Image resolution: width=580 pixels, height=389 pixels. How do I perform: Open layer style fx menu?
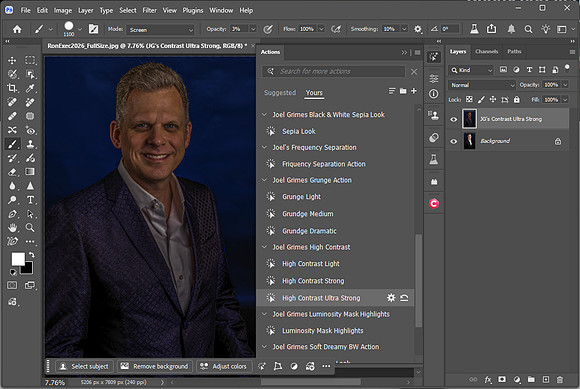pyautogui.click(x=488, y=379)
